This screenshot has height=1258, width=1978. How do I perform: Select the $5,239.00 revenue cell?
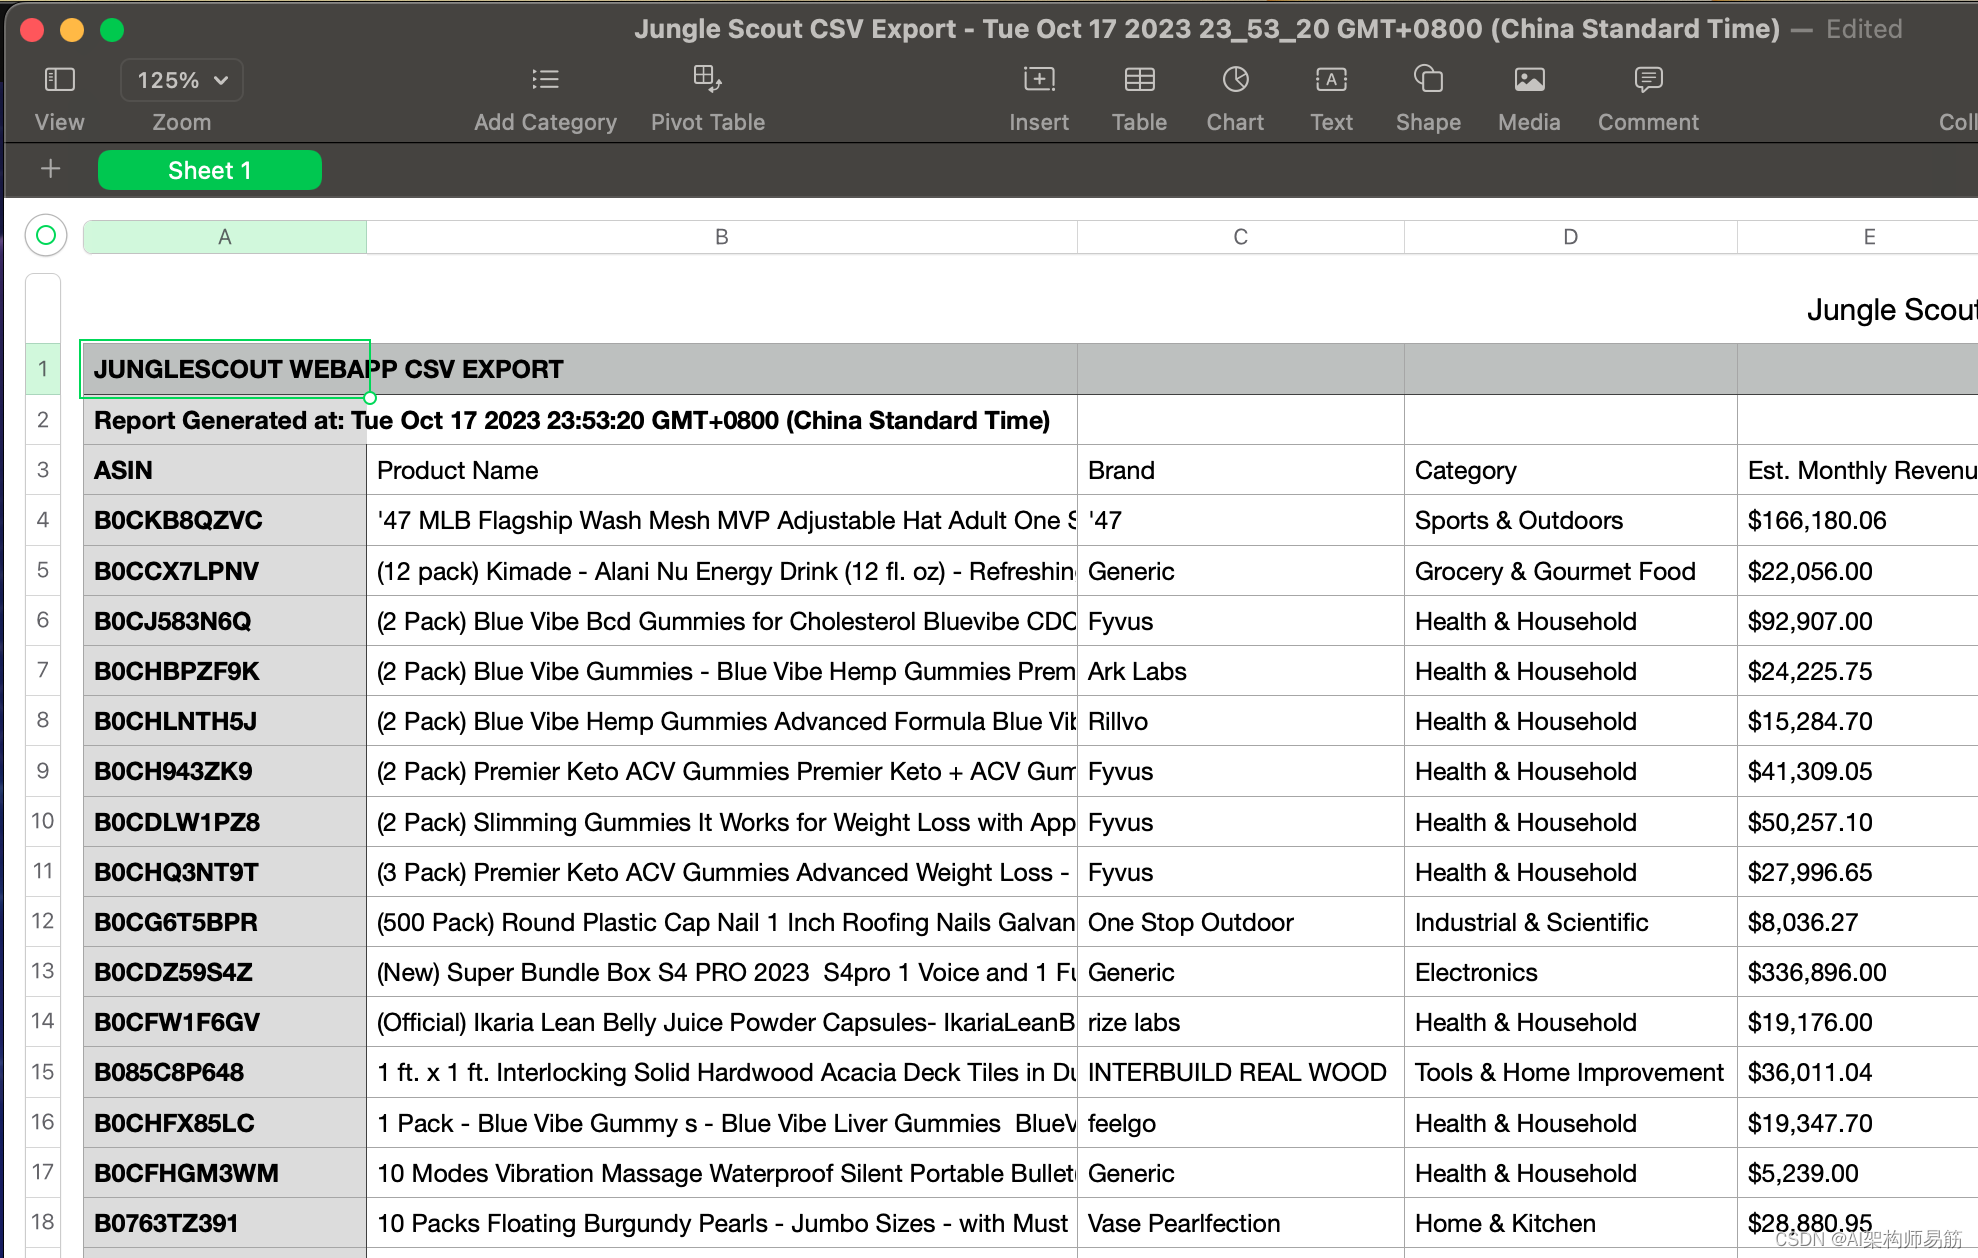tap(1858, 1173)
